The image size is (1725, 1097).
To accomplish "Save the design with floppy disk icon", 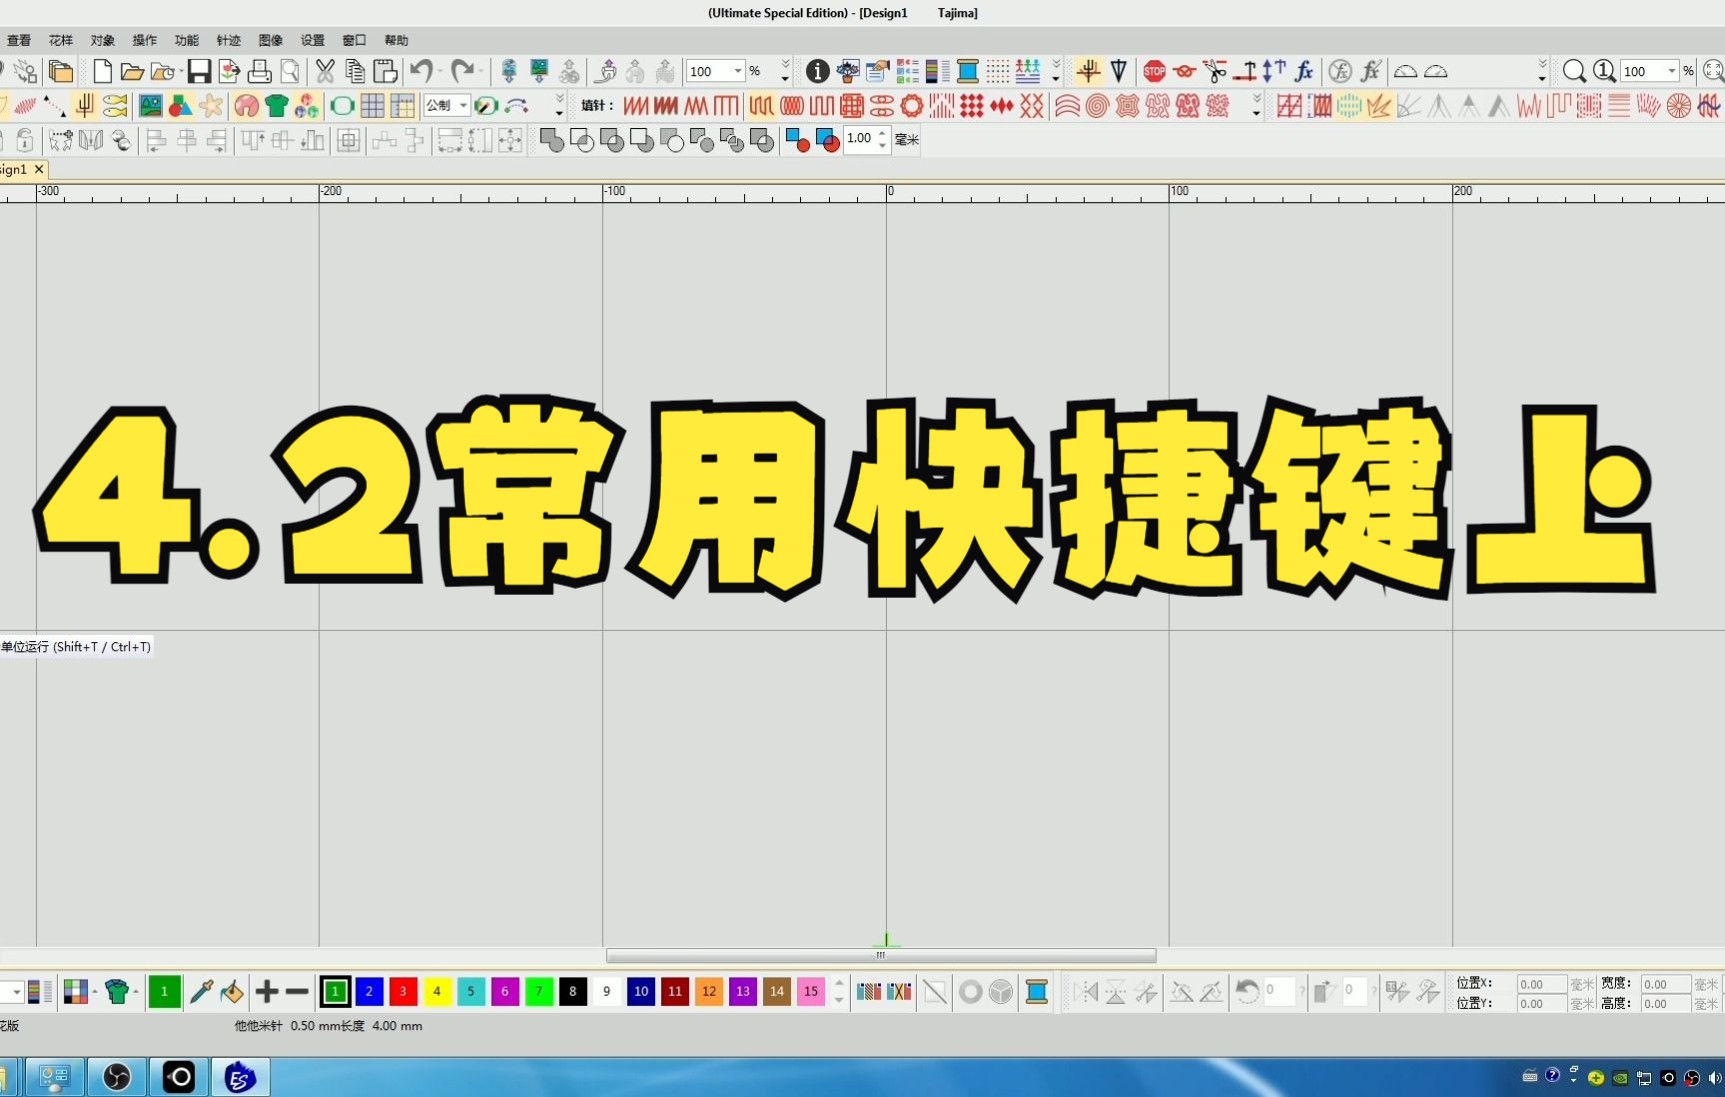I will [x=199, y=71].
